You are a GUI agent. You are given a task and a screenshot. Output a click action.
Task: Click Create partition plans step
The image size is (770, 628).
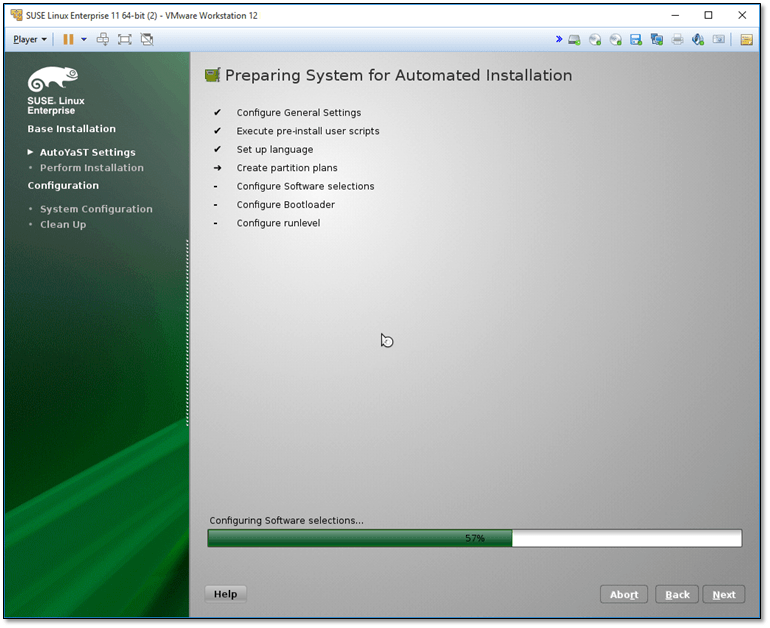tap(287, 168)
